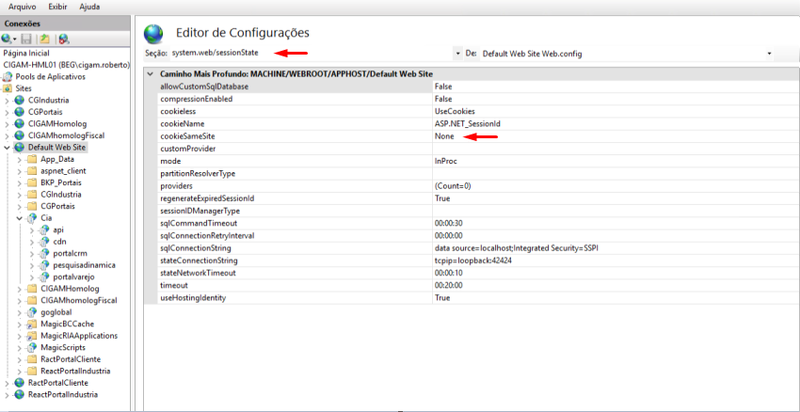The width and height of the screenshot is (800, 412).
Task: Expand the top-level RactPortalCliente site node
Action: click(7, 383)
